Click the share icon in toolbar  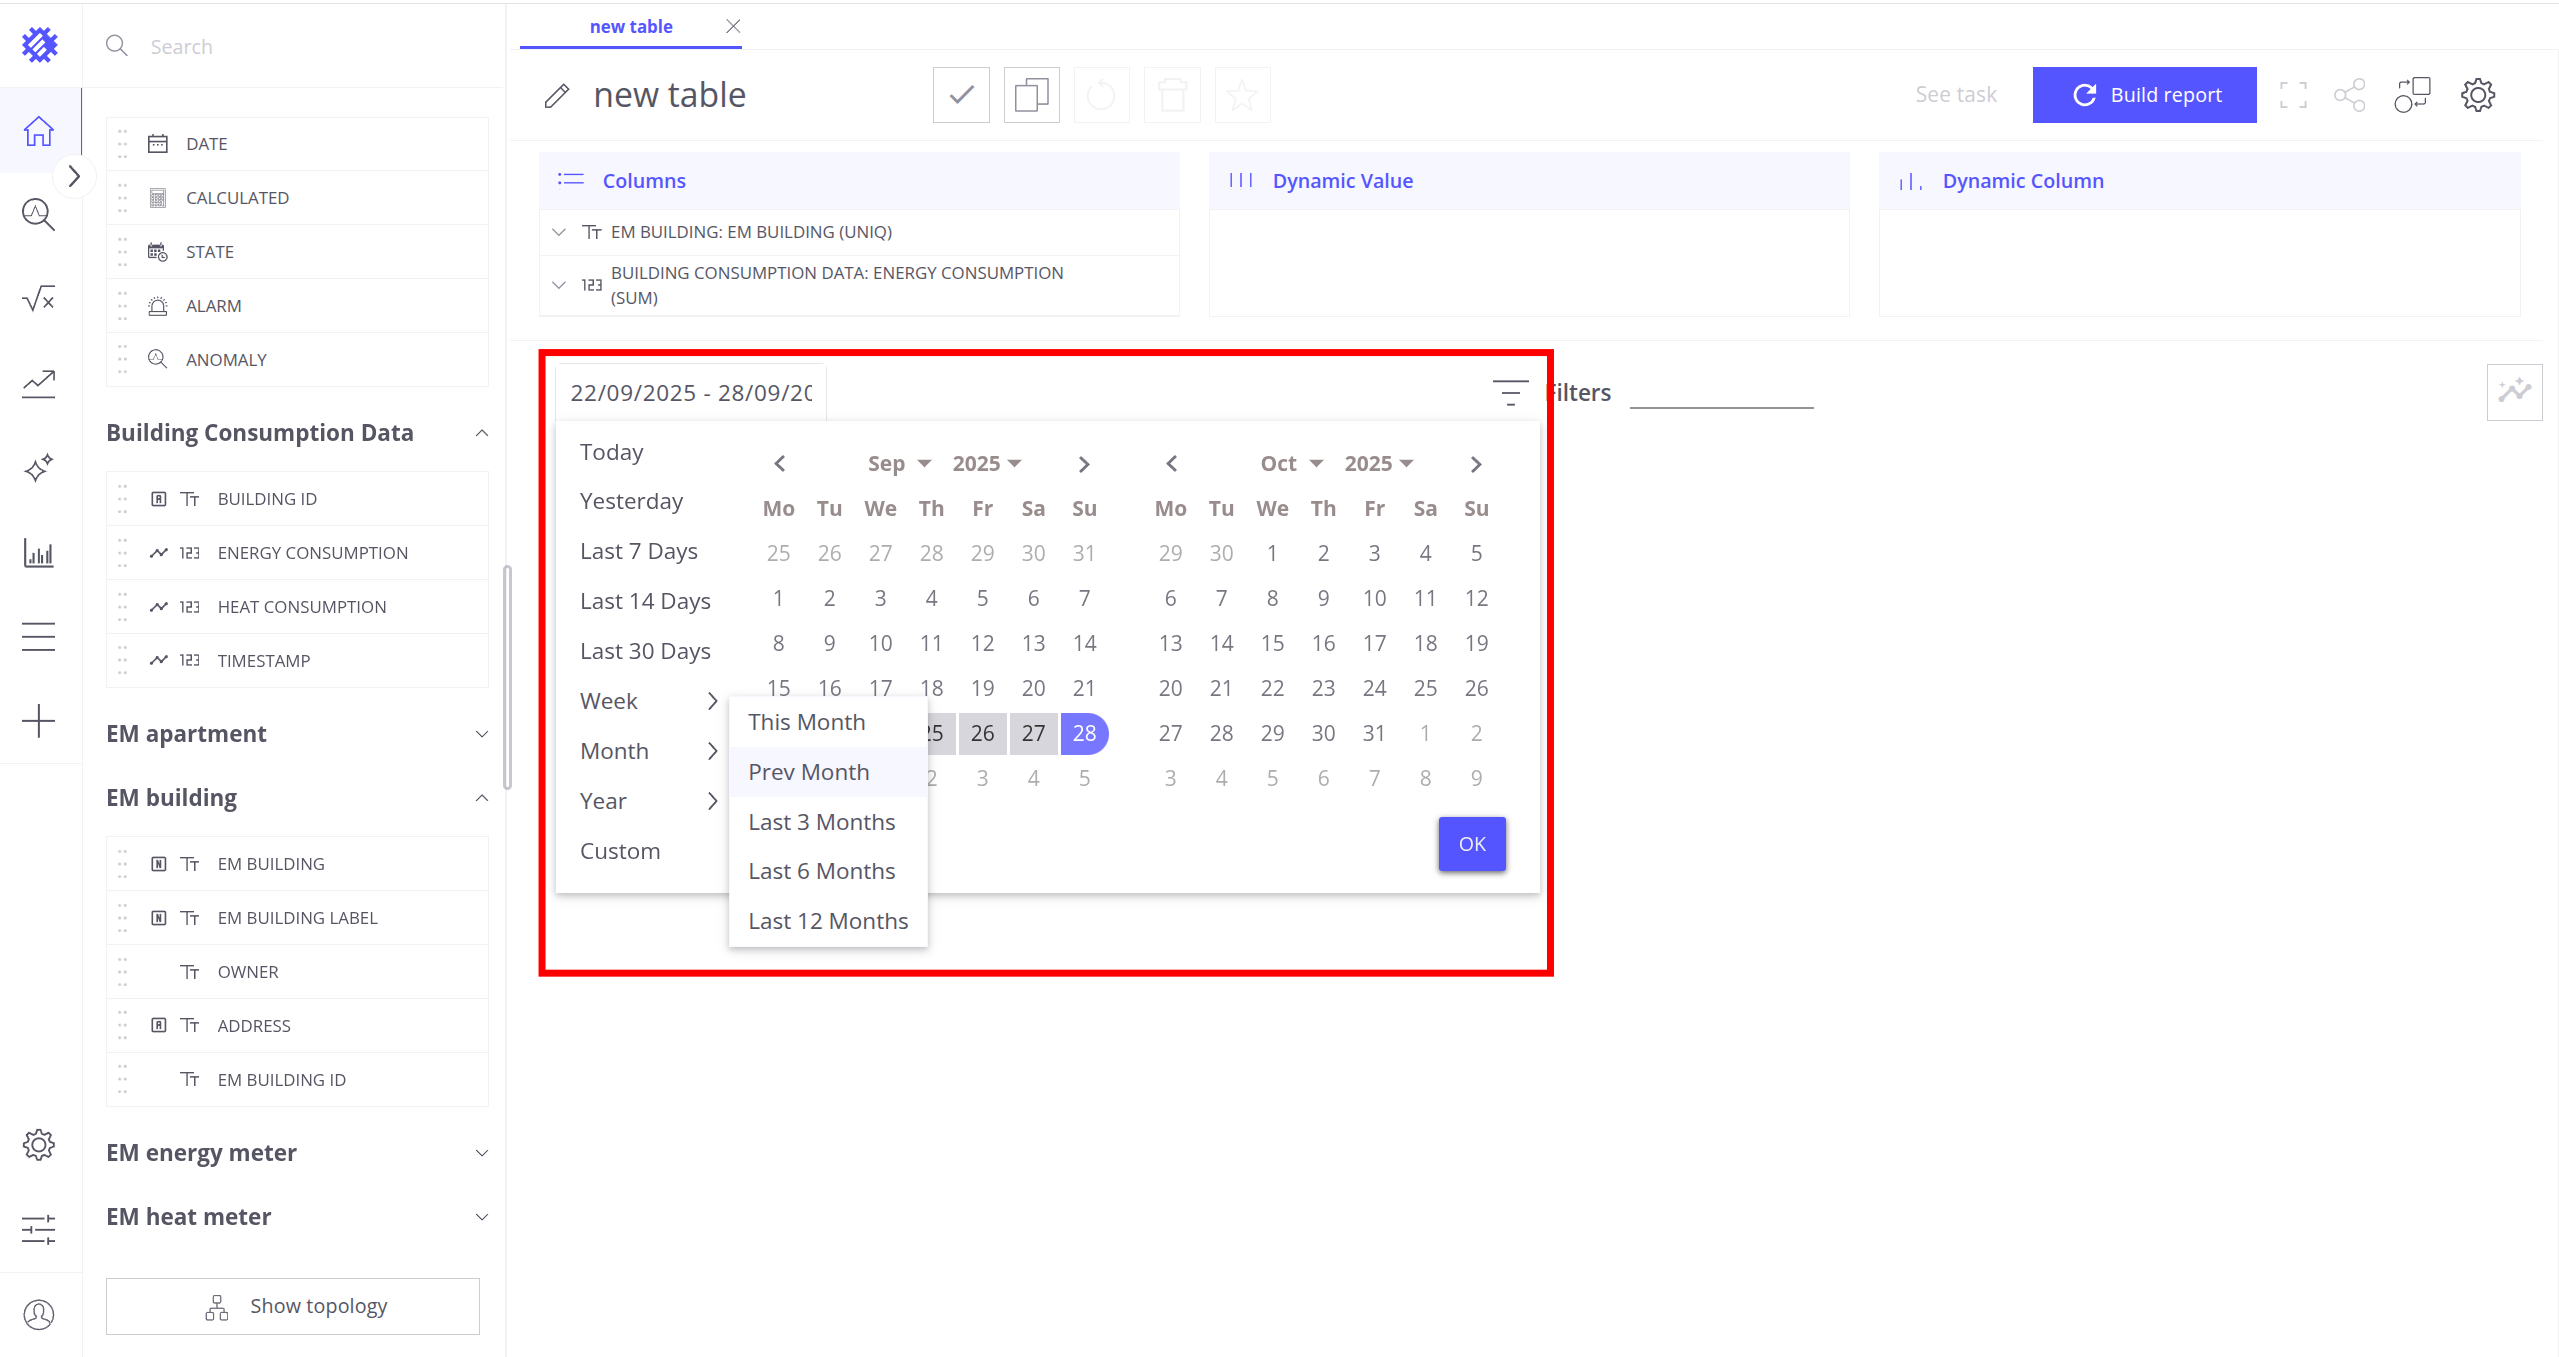2349,96
